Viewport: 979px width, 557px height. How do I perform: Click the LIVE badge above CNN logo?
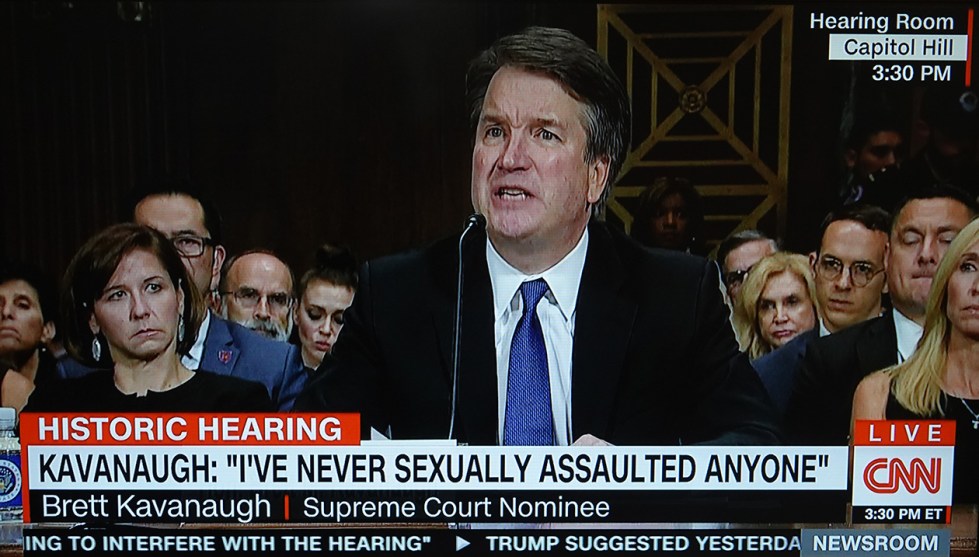(x=903, y=433)
